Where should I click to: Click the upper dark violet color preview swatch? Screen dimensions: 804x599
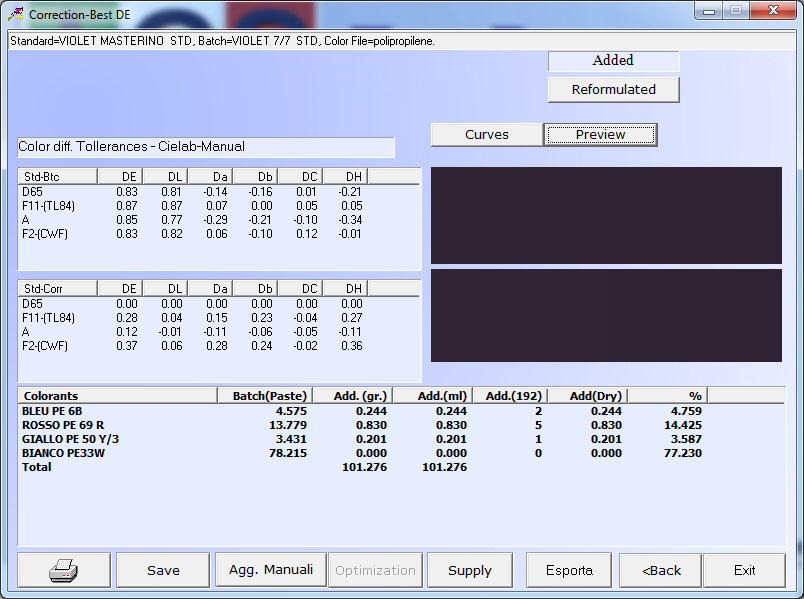[606, 215]
